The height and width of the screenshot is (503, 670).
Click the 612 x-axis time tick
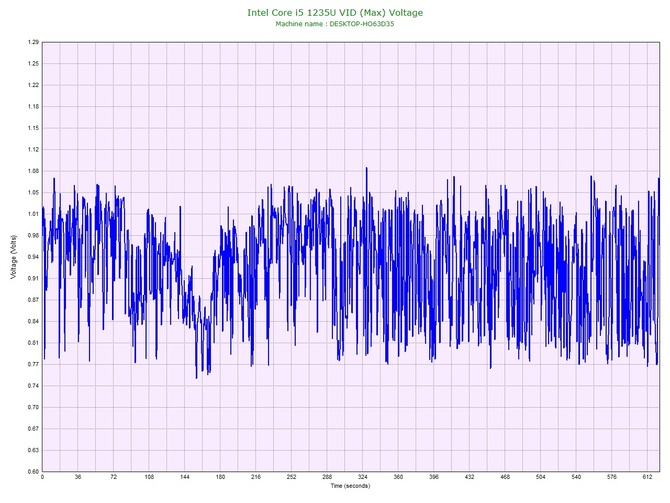647,477
